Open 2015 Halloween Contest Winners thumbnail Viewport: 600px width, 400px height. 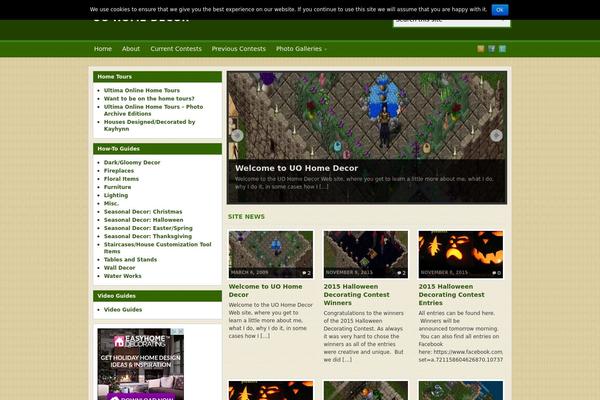coord(365,254)
